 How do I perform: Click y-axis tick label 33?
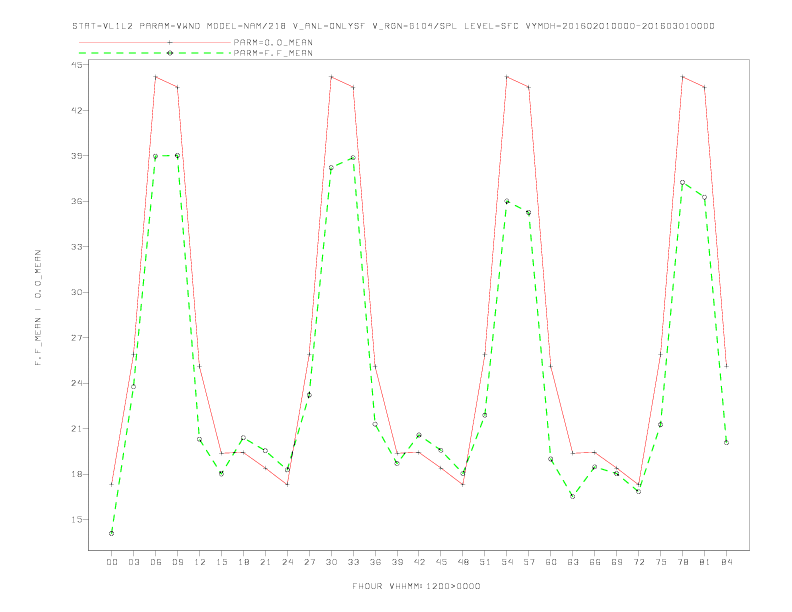click(x=77, y=246)
